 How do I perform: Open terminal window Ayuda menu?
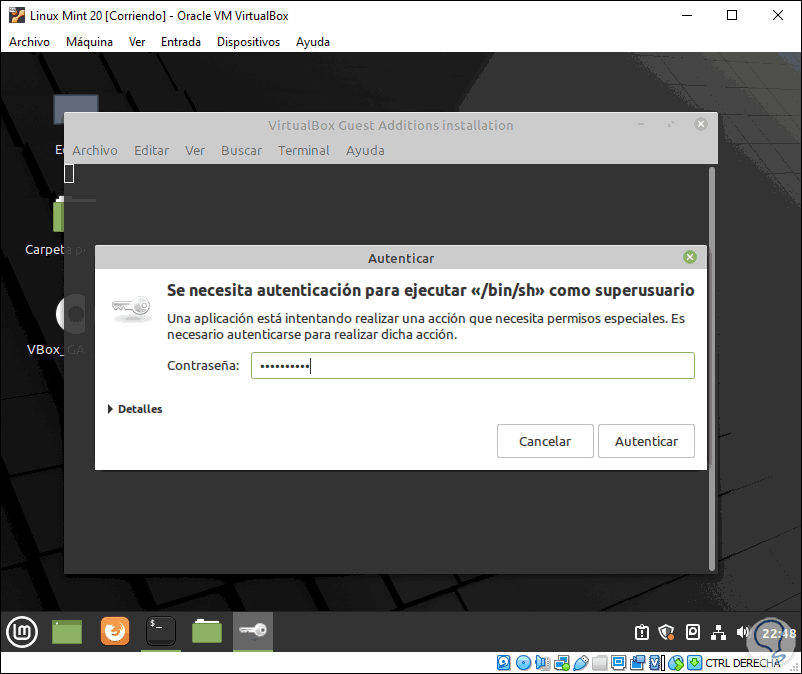pyautogui.click(x=365, y=150)
